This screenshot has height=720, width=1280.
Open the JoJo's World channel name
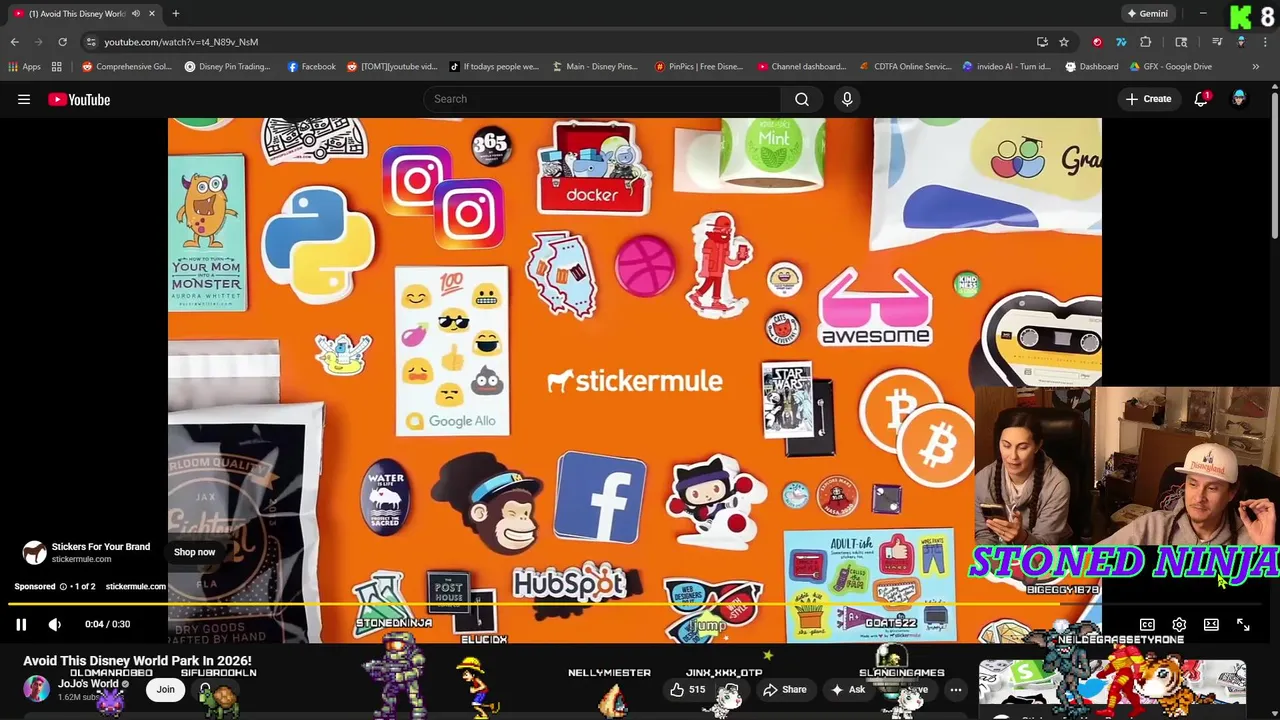click(x=88, y=684)
